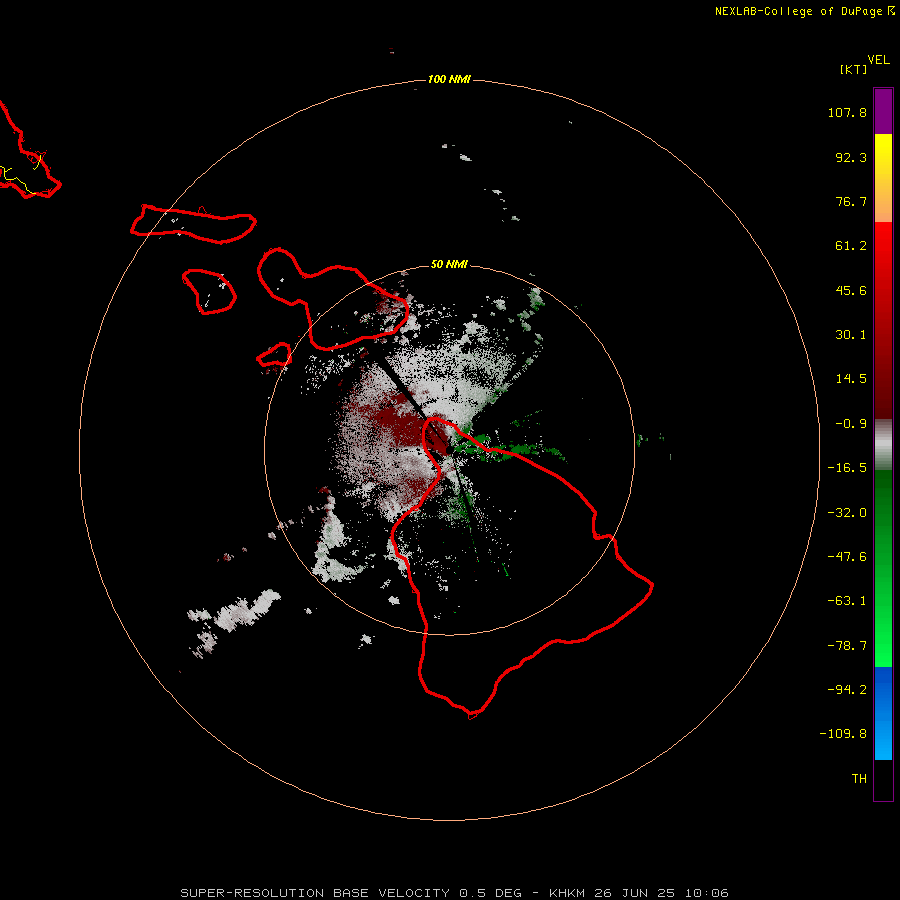The height and width of the screenshot is (900, 900).
Task: Click the -109.8 legend value
Action: point(843,734)
